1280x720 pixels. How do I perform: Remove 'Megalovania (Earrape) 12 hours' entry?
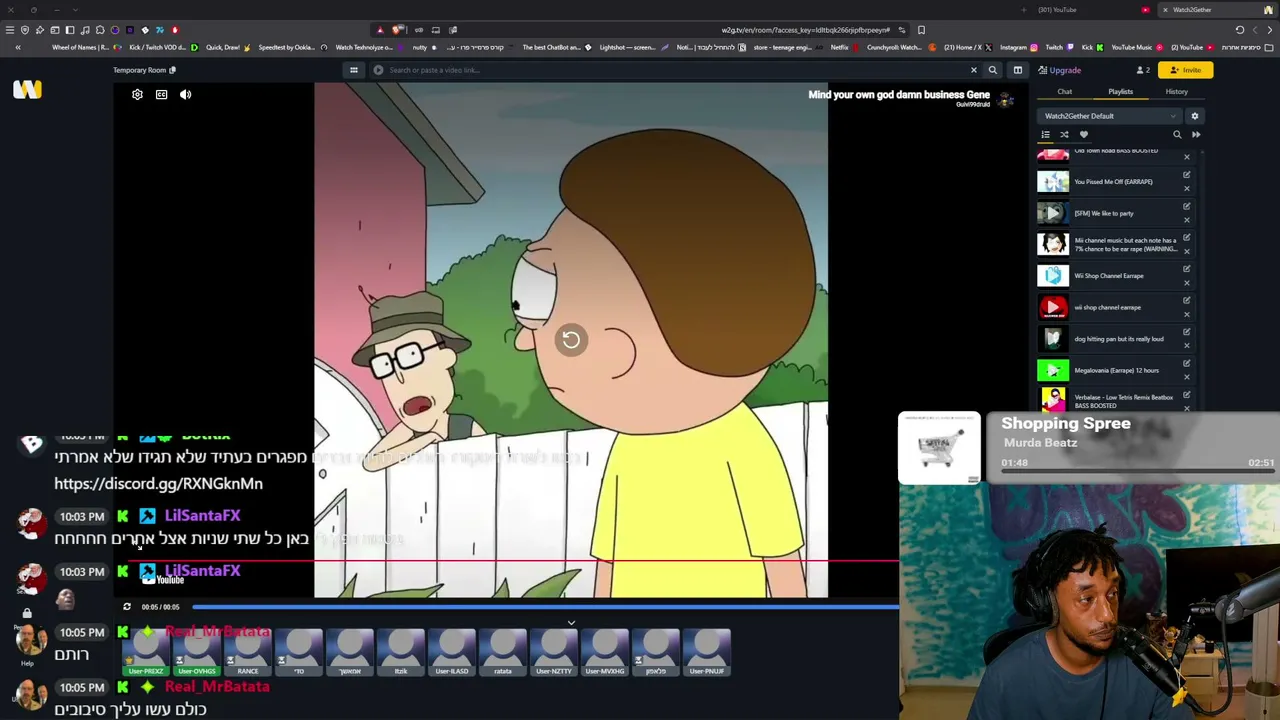1187,377
